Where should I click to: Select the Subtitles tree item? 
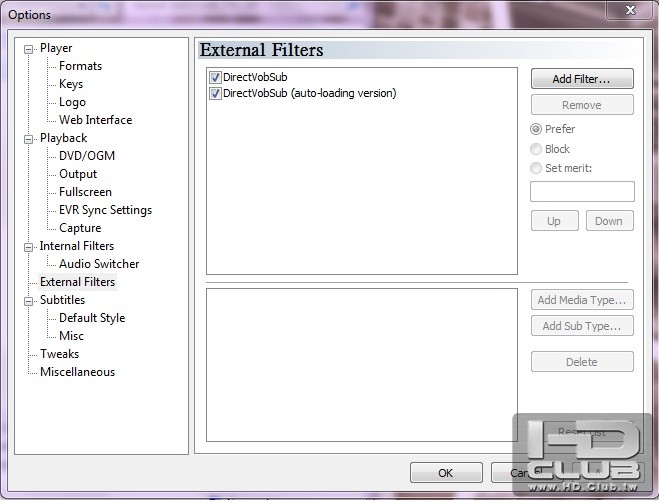point(62,300)
